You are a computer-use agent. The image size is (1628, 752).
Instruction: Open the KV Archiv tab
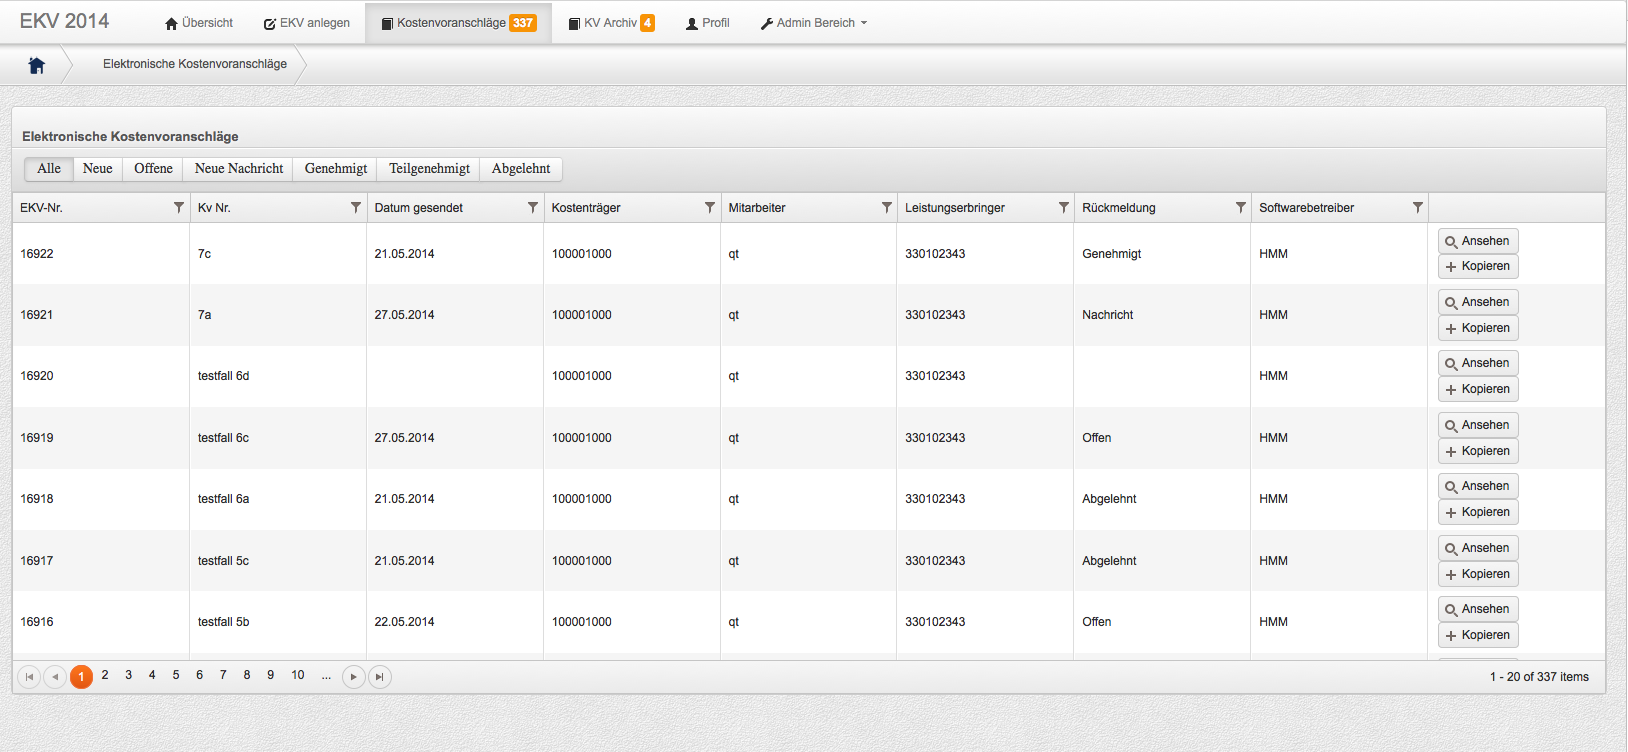[611, 23]
